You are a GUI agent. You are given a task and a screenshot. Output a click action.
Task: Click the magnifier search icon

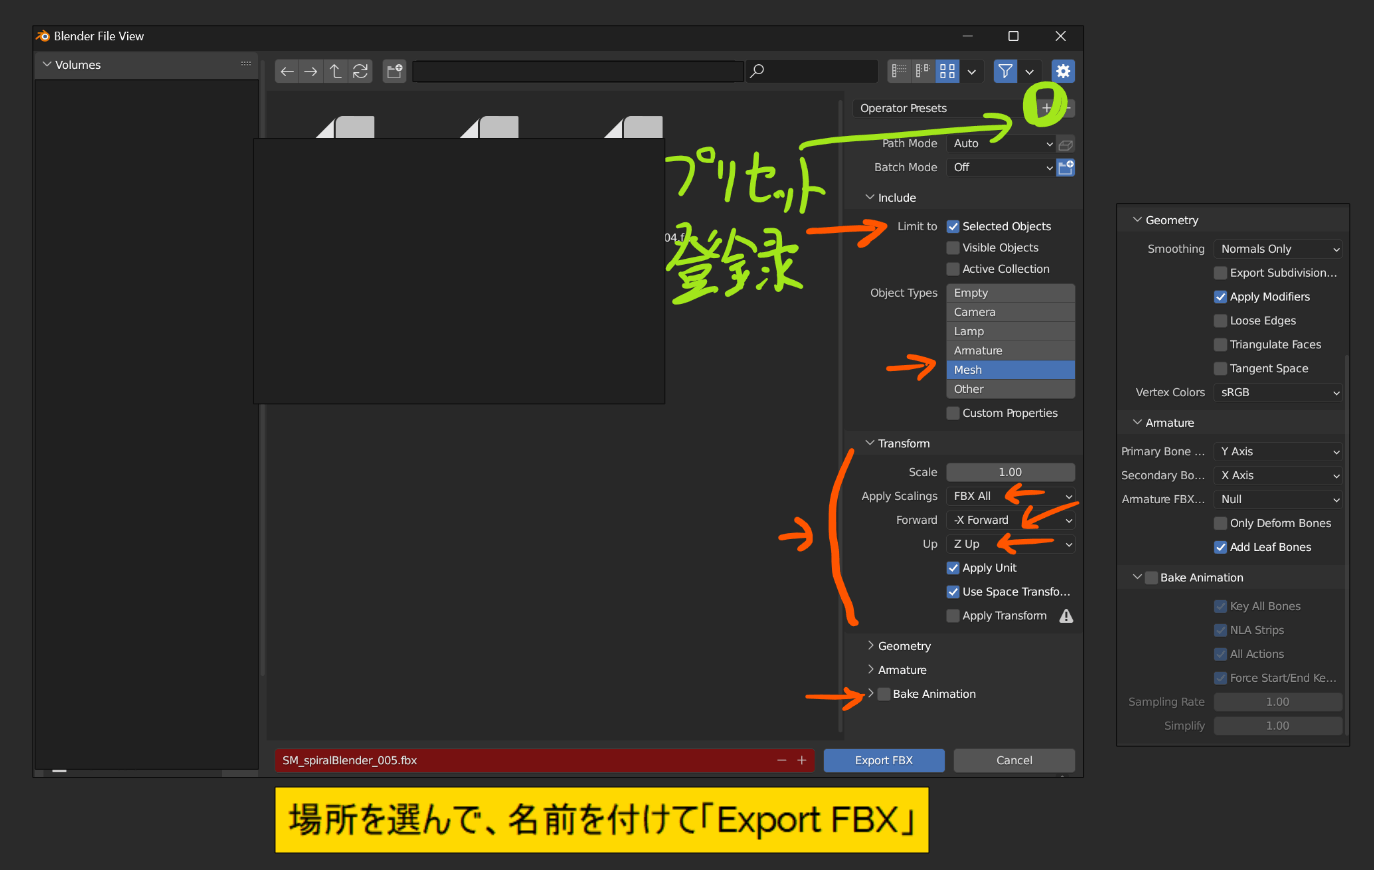(757, 71)
